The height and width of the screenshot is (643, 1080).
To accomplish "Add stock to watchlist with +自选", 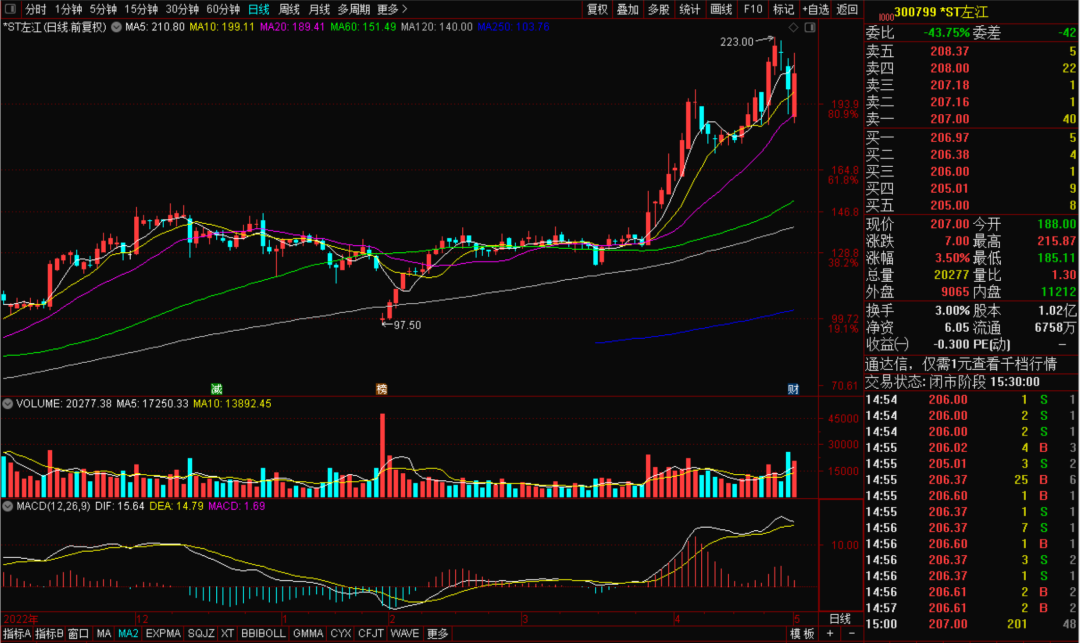I will click(x=815, y=9).
